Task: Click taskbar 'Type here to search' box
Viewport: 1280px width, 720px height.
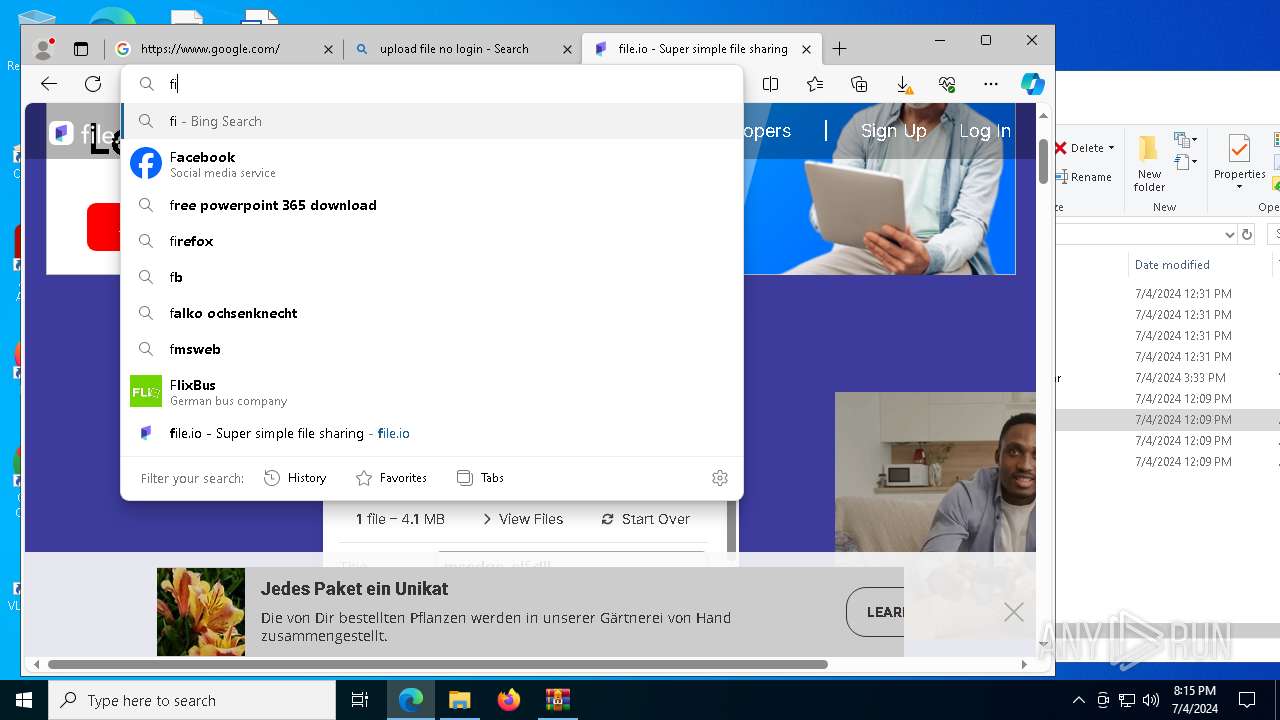Action: tap(192, 700)
